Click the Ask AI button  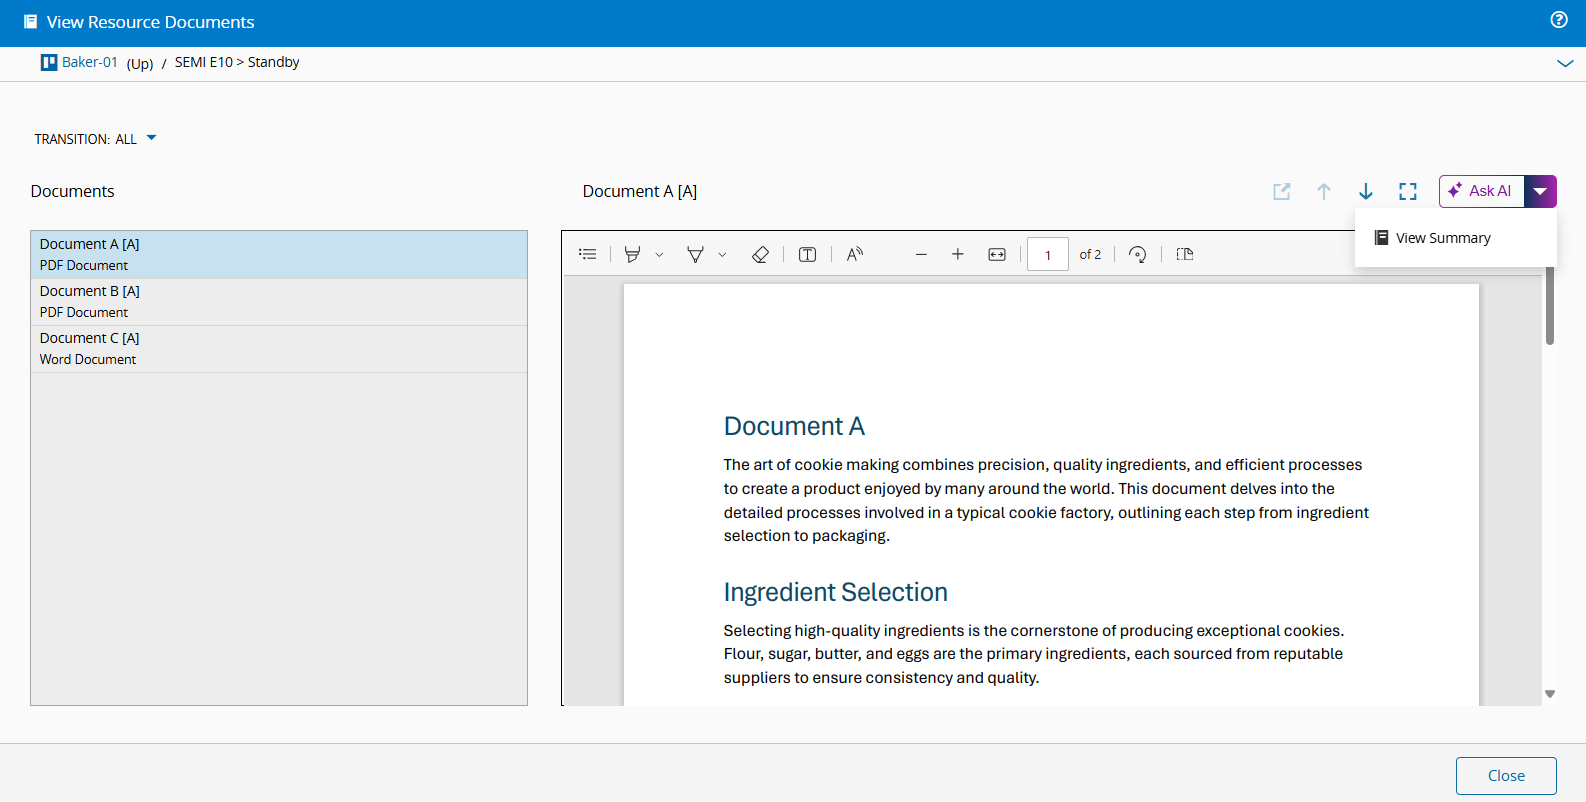(1481, 191)
